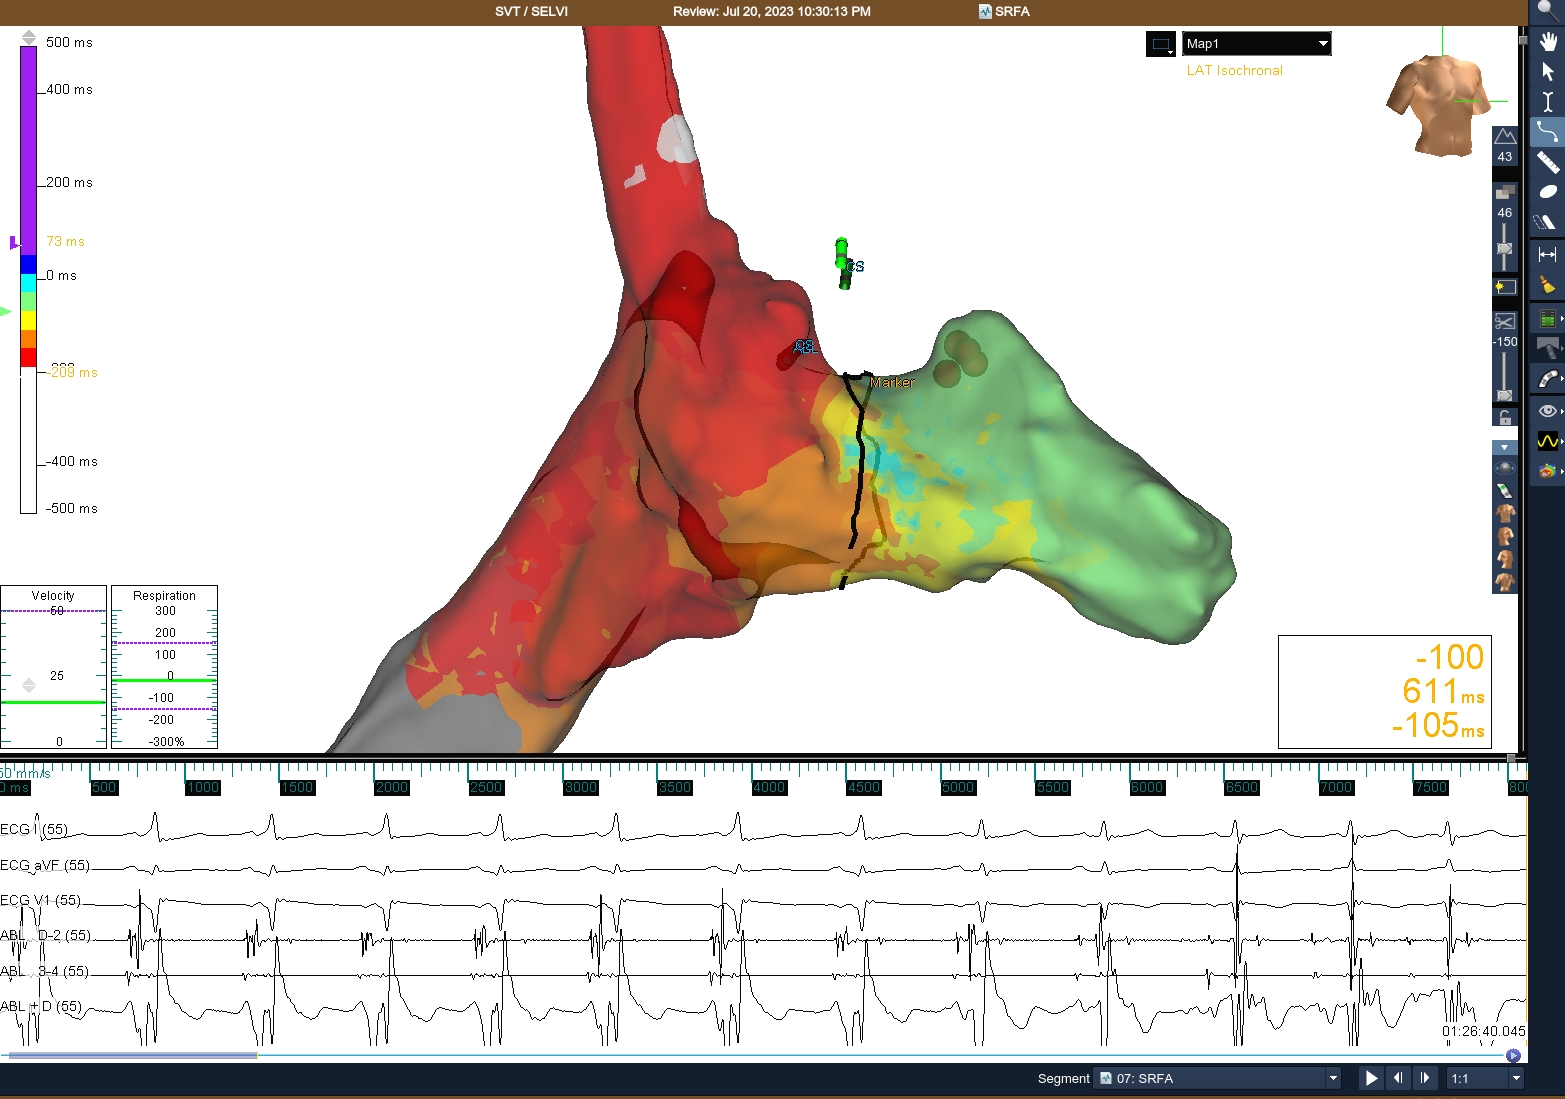Step forward one frame
The width and height of the screenshot is (1565, 1099).
point(1425,1078)
